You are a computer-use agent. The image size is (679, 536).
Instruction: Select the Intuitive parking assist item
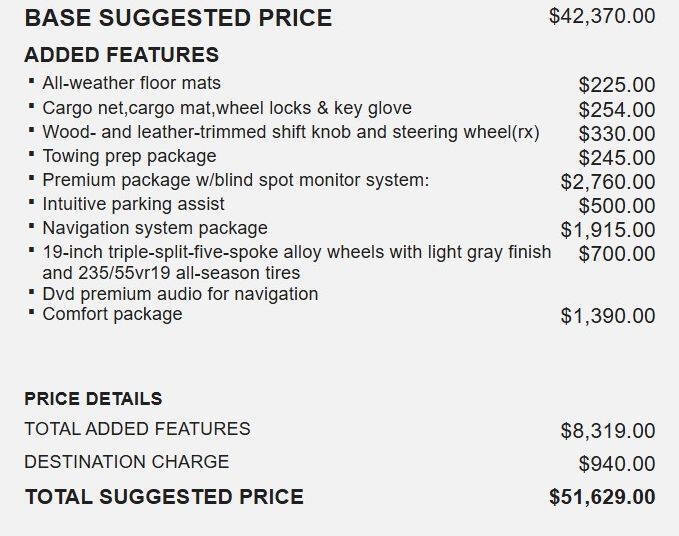tap(133, 204)
